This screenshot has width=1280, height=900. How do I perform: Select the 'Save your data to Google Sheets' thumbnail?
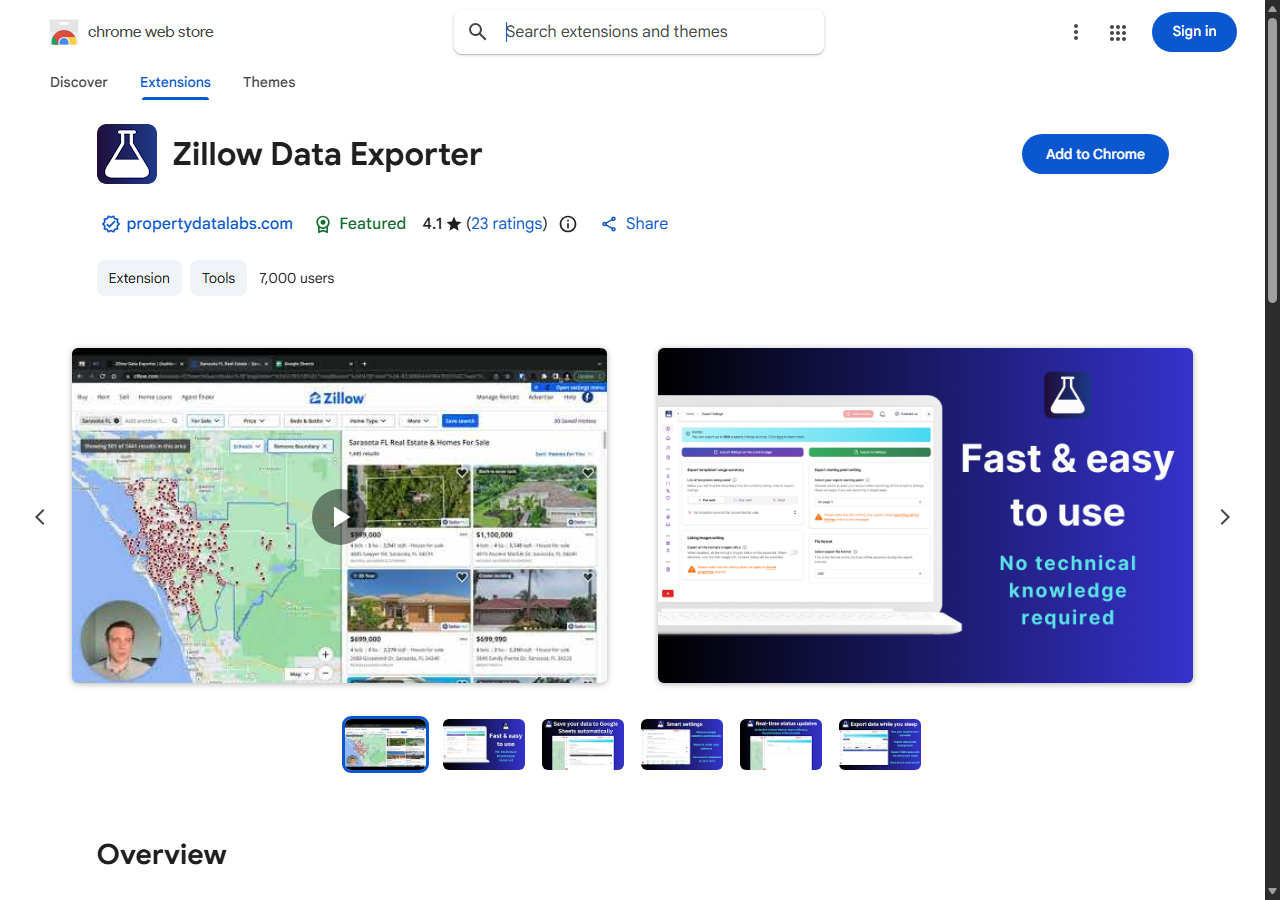583,744
